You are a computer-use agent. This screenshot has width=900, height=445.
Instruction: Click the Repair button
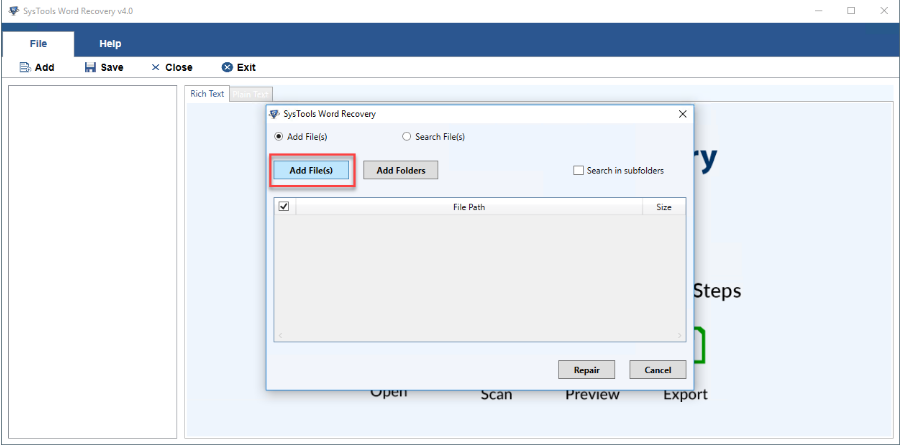pyautogui.click(x=587, y=370)
